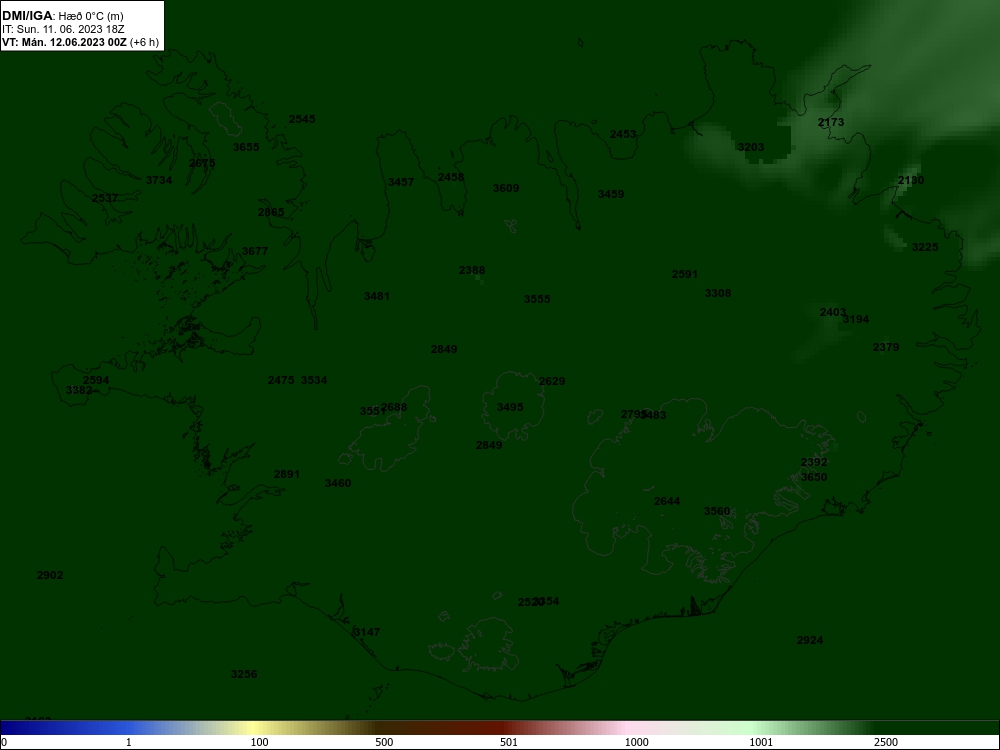Click the 3459 map value
Image resolution: width=1000 pixels, height=750 pixels.
click(611, 194)
